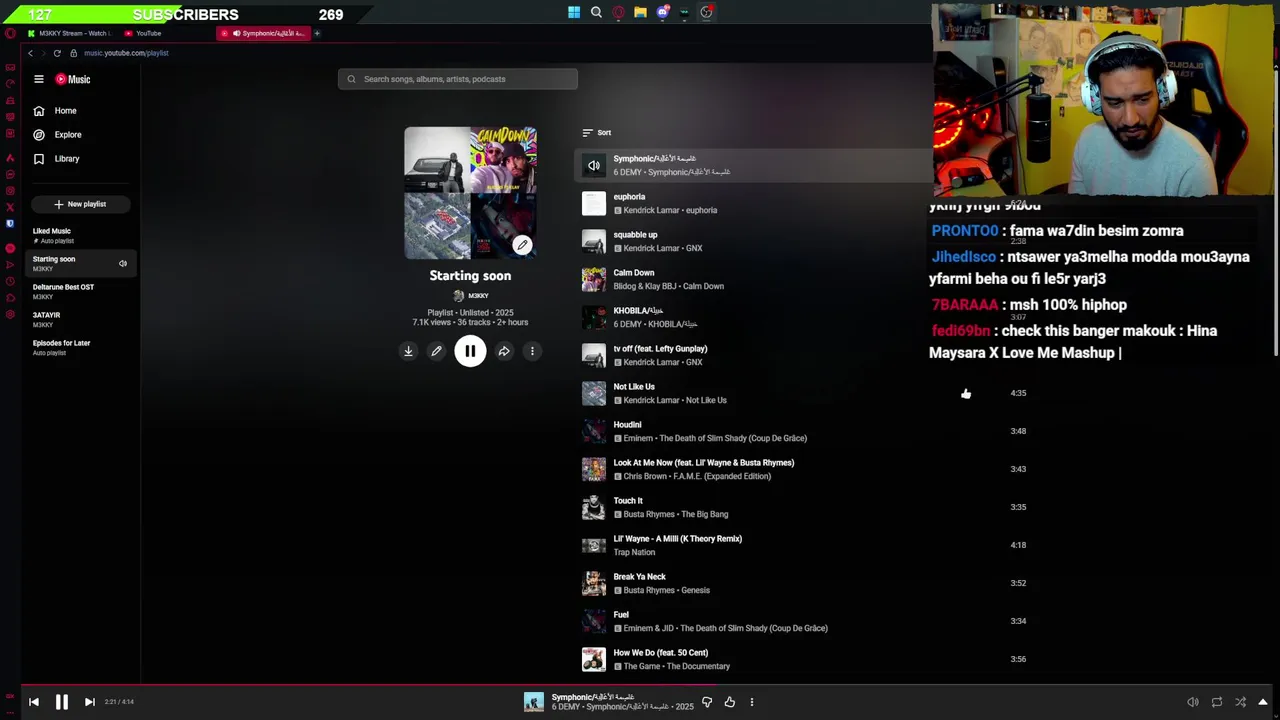Click the speaker icon beside Starting soon

pyautogui.click(x=123, y=263)
